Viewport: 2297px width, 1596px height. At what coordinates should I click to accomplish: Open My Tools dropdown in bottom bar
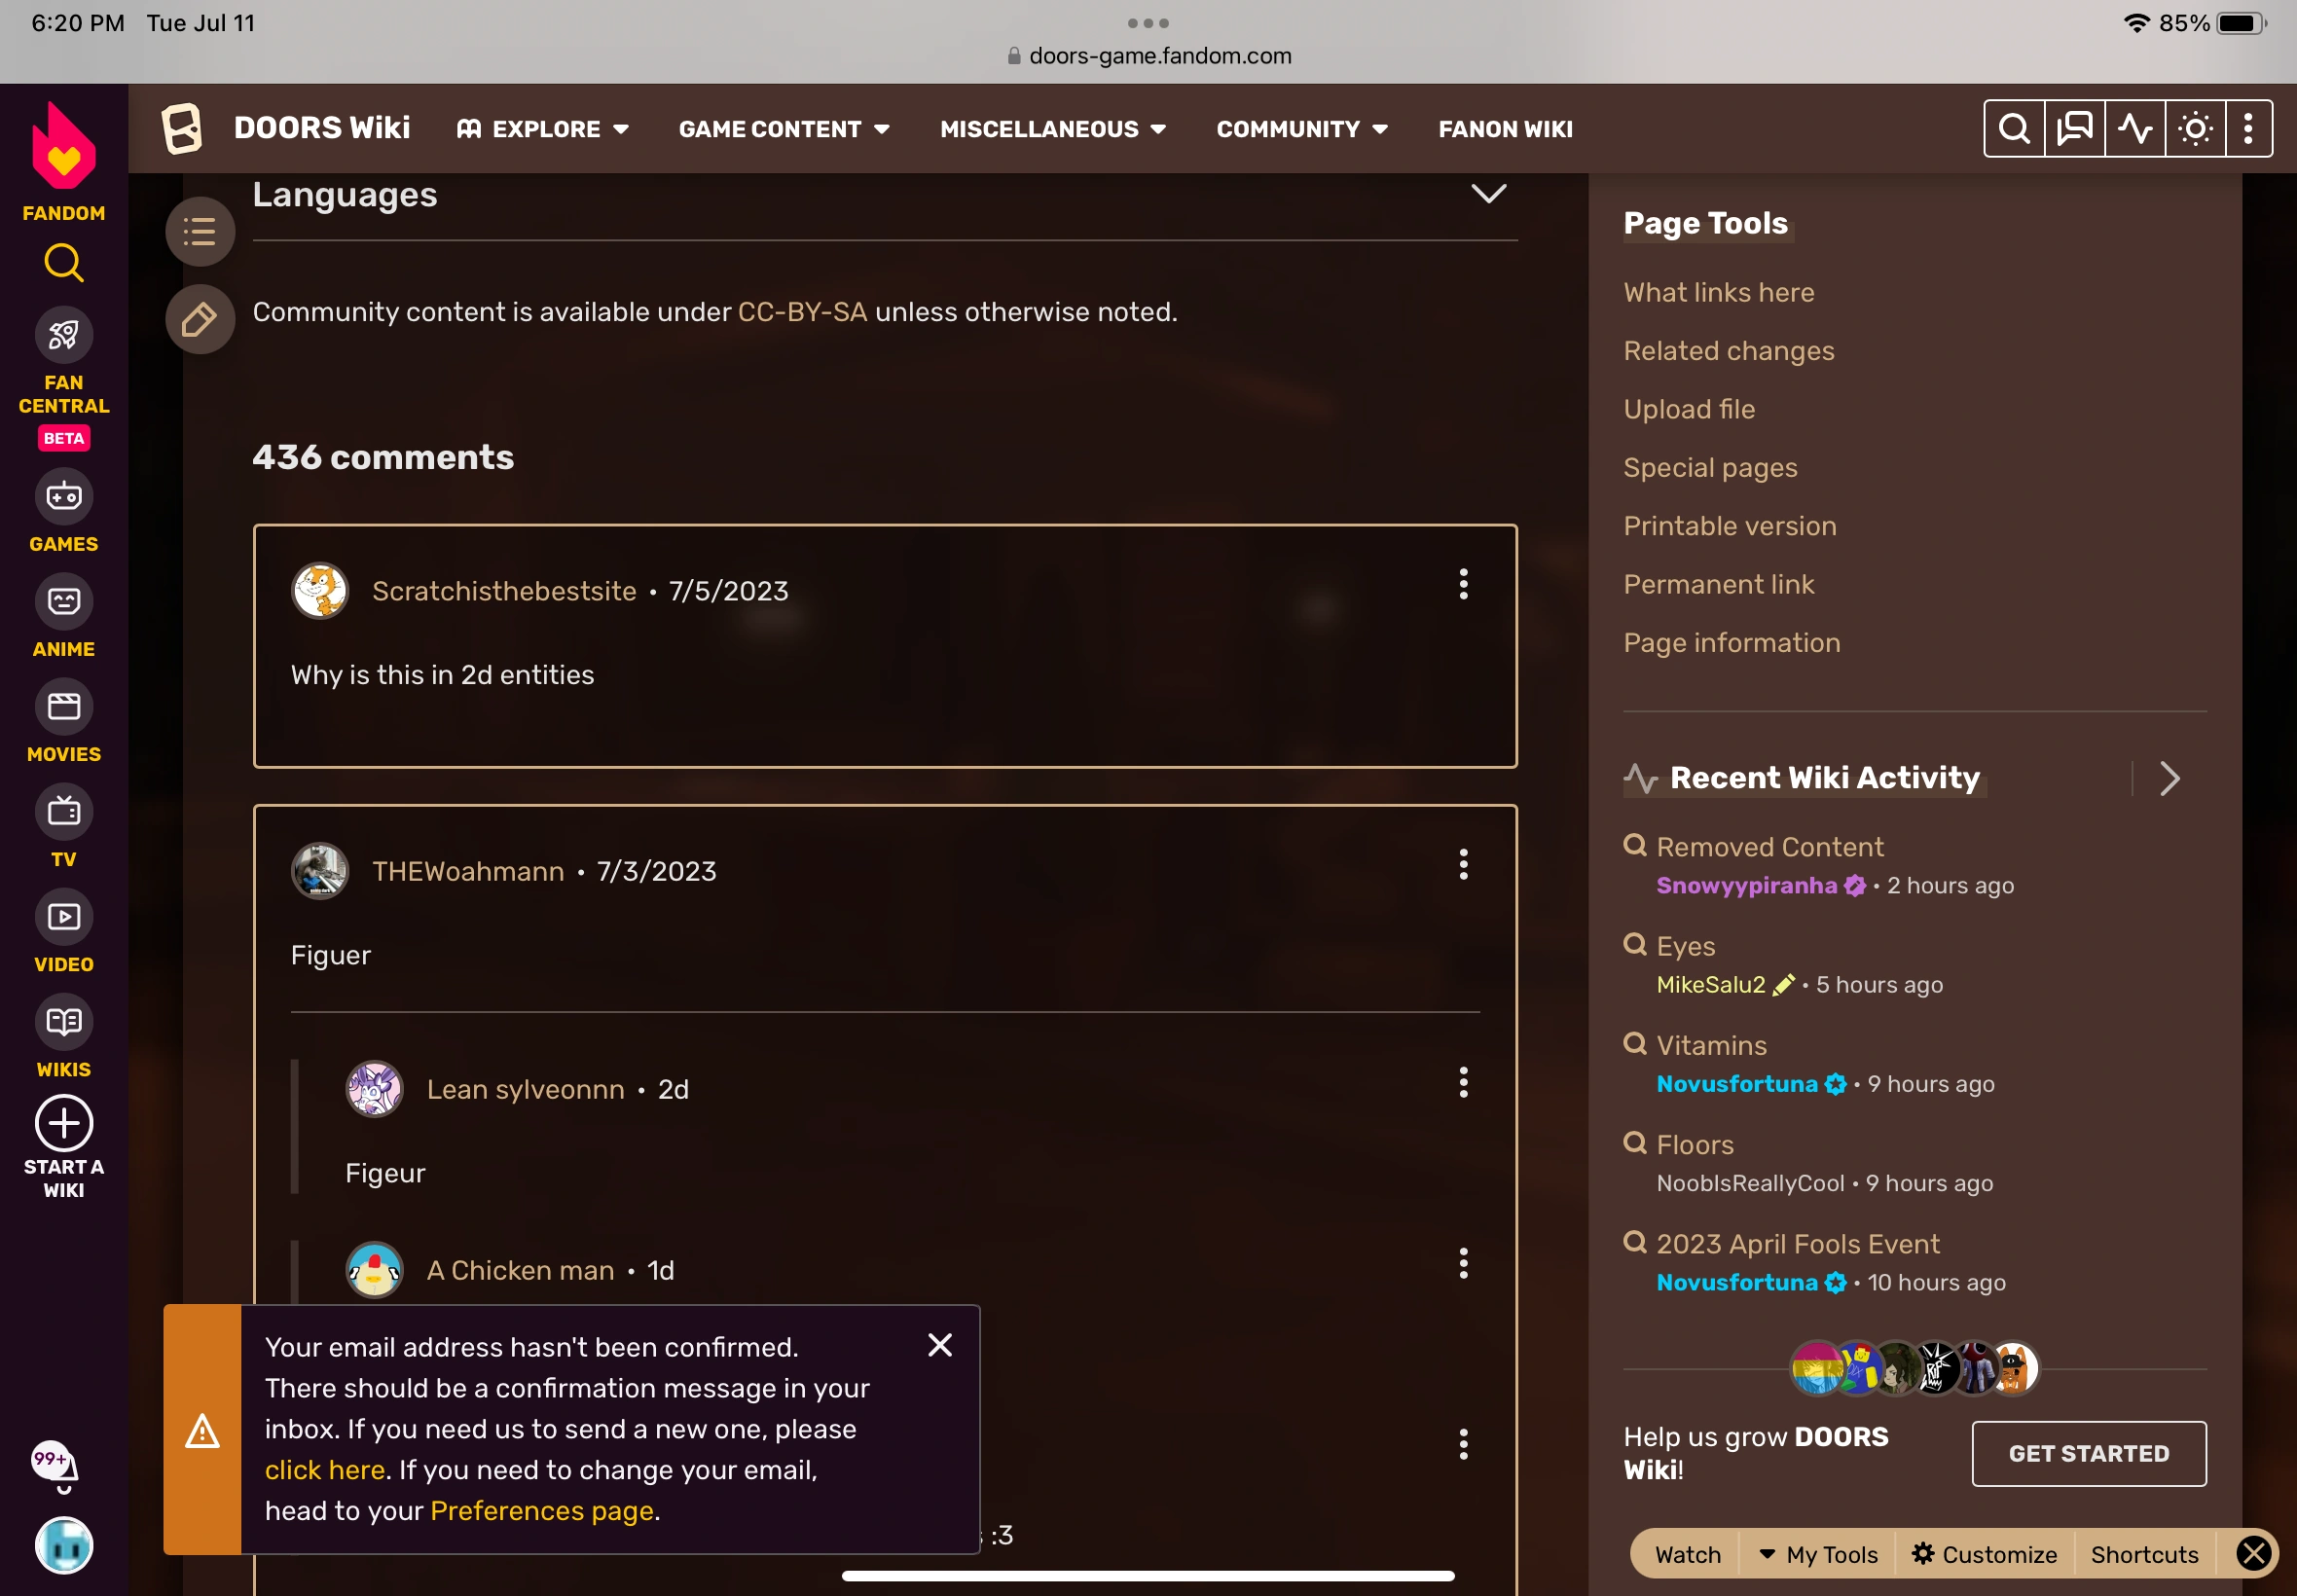pos(1818,1554)
